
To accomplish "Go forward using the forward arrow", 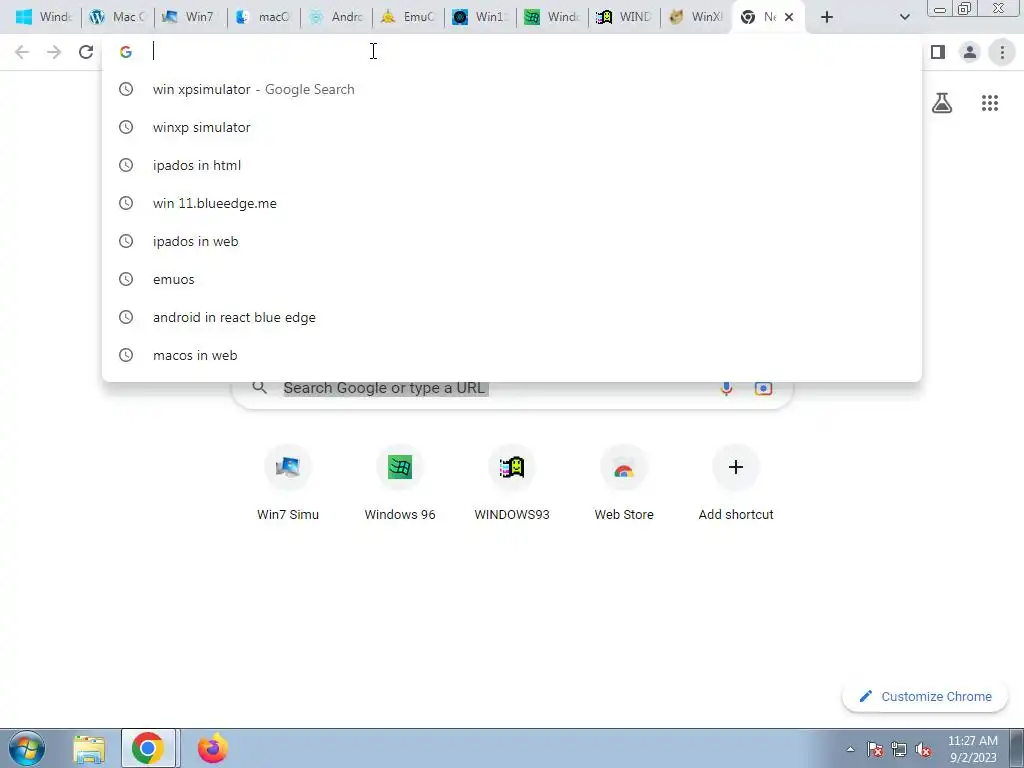I will 54,52.
